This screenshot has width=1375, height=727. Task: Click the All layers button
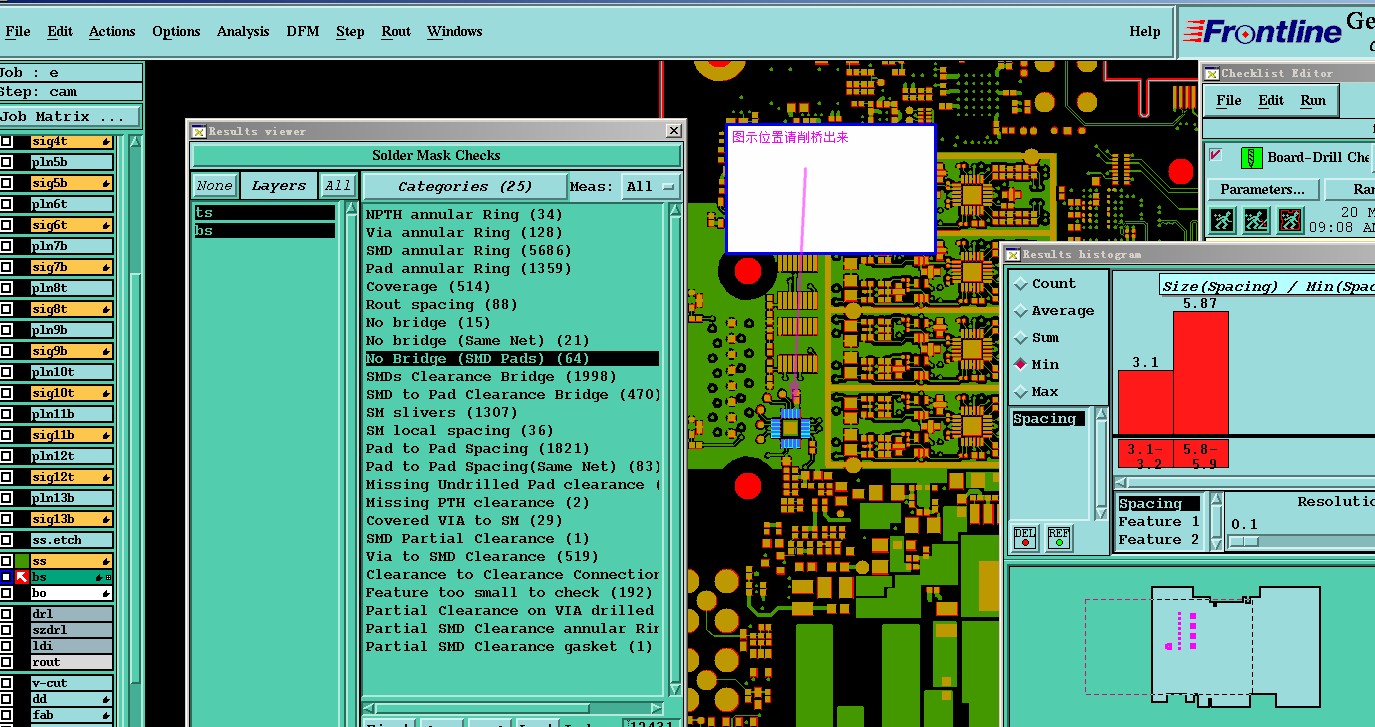(338, 186)
